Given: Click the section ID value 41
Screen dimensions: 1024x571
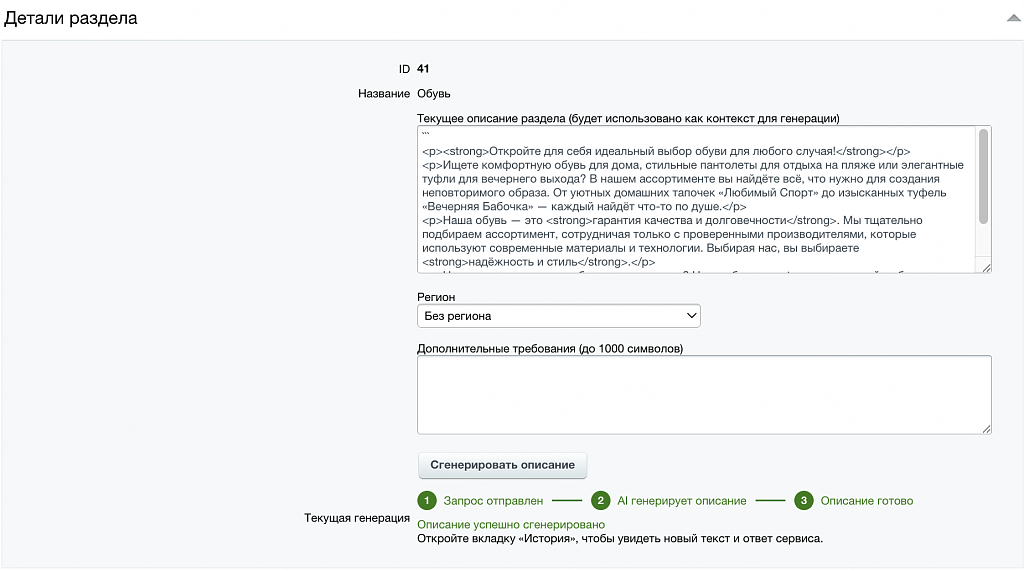Looking at the screenshot, I should (x=423, y=69).
